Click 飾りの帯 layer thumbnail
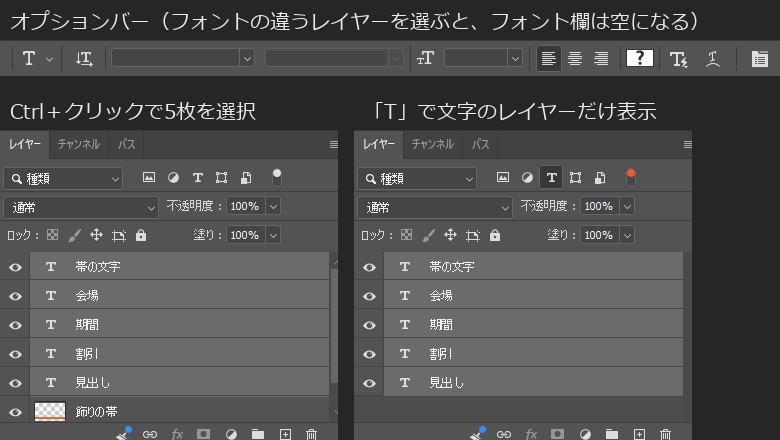The height and width of the screenshot is (440, 780). point(50,412)
